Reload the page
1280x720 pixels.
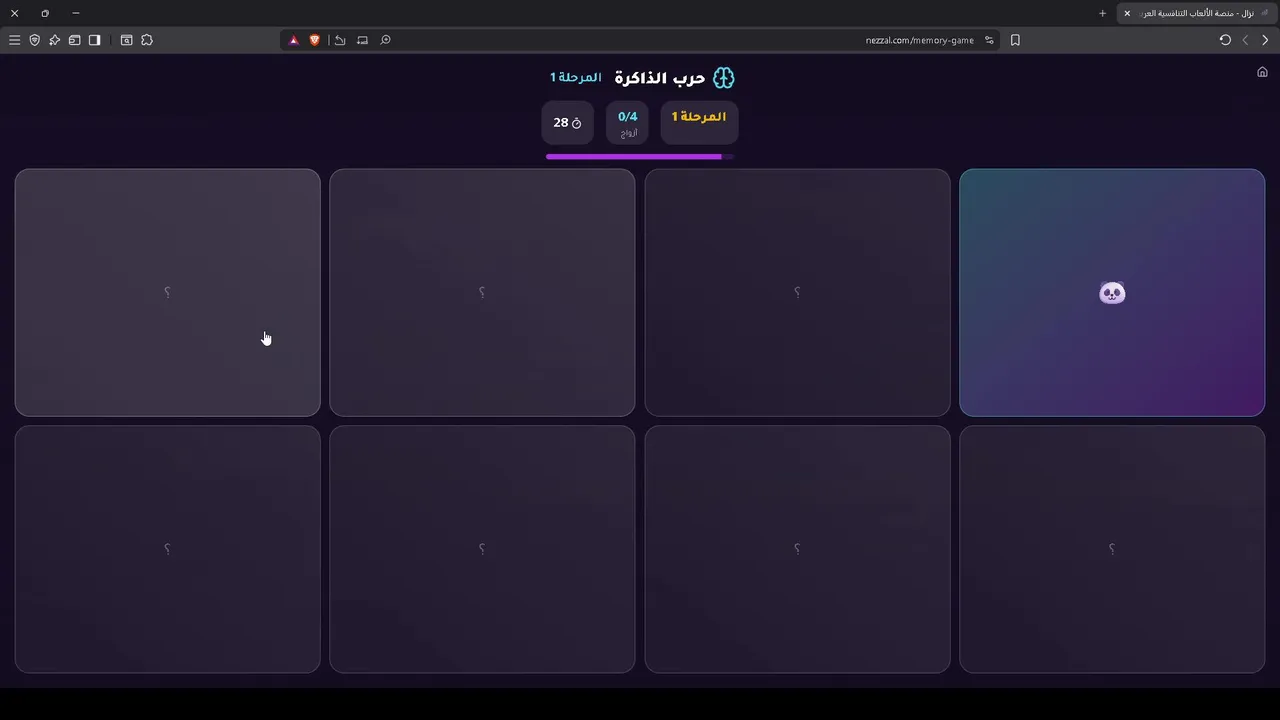click(1225, 40)
